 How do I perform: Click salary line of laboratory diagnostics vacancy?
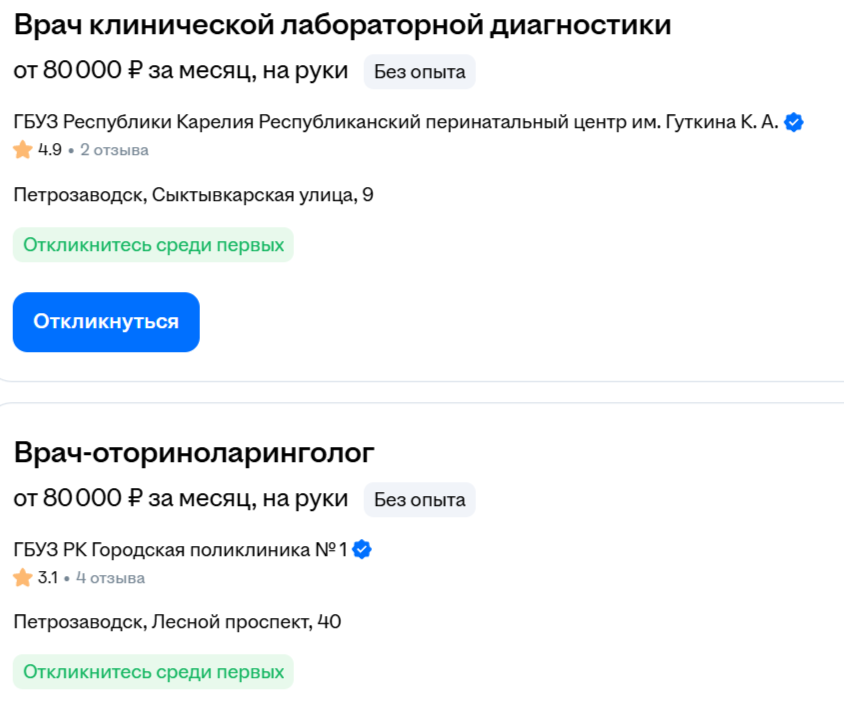tap(180, 71)
